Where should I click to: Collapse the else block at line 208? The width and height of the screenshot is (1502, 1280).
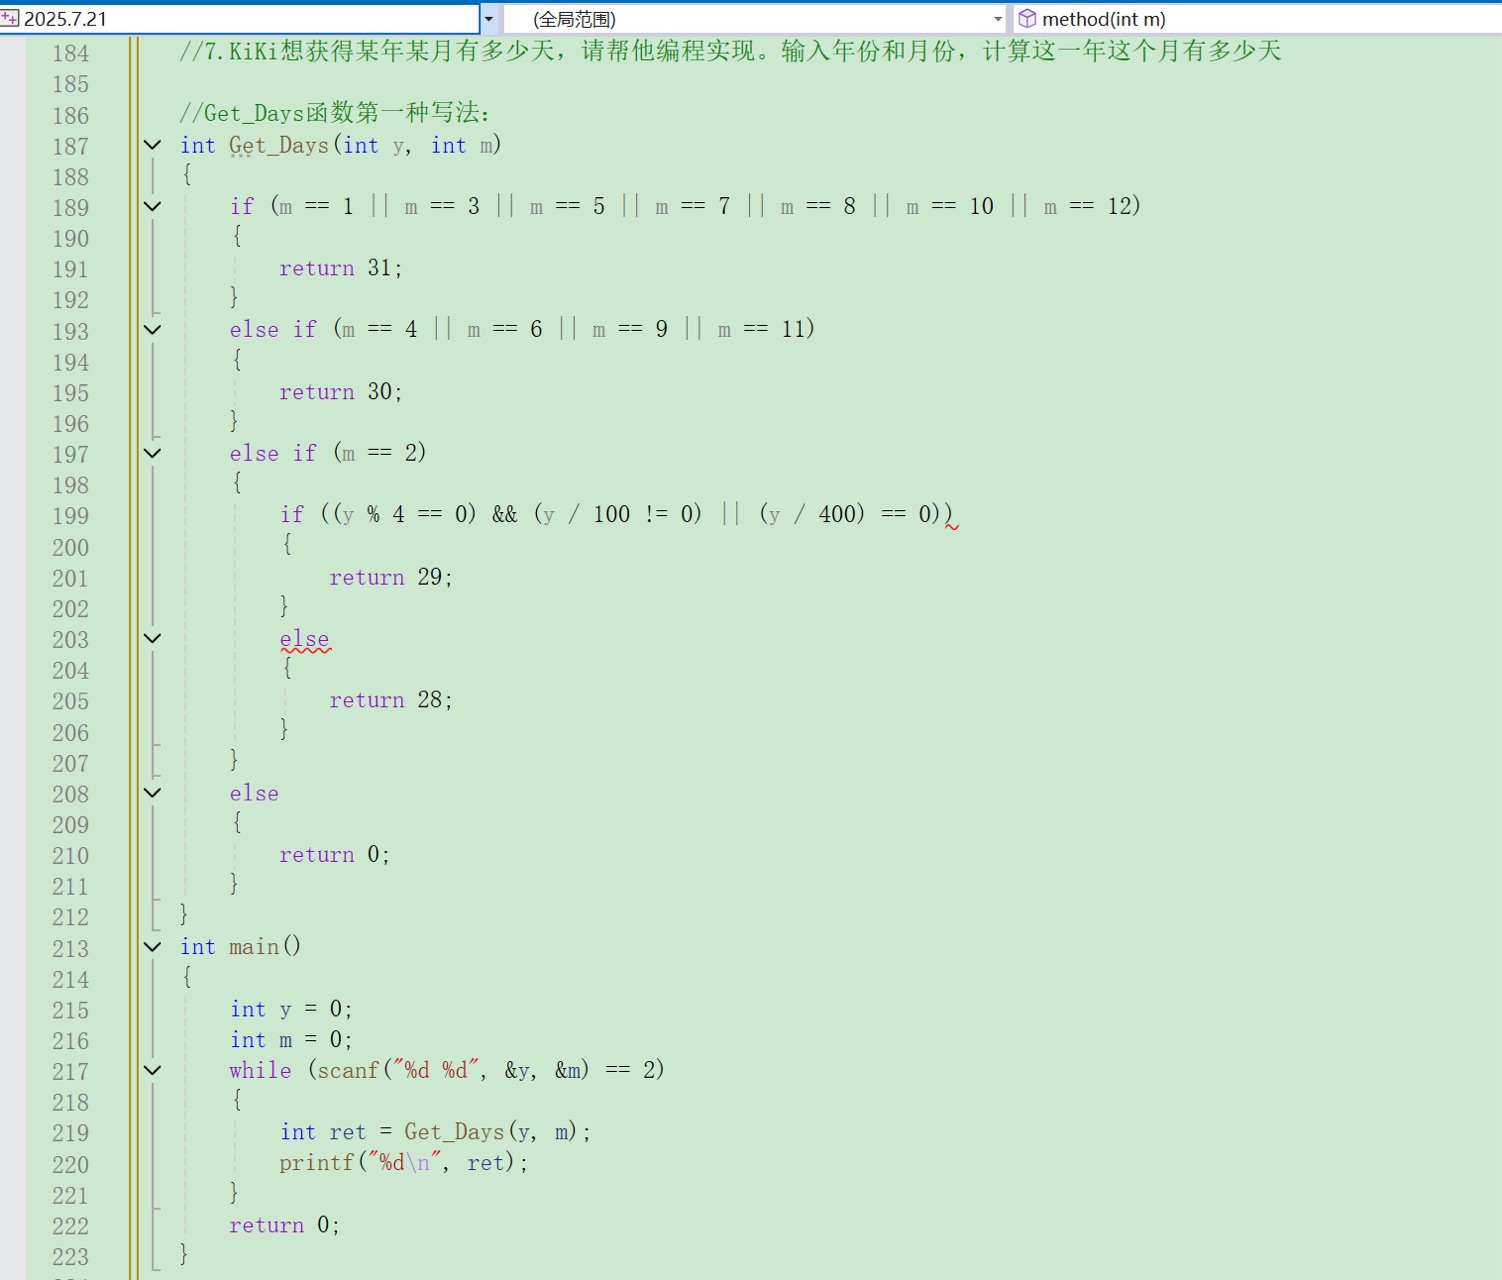[153, 793]
